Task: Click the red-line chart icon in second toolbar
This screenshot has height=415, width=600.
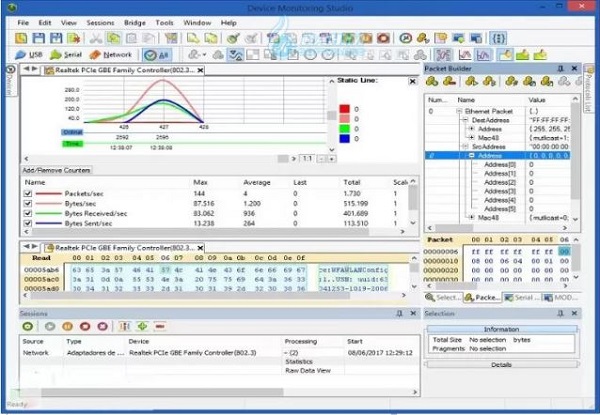Action: [x=465, y=55]
